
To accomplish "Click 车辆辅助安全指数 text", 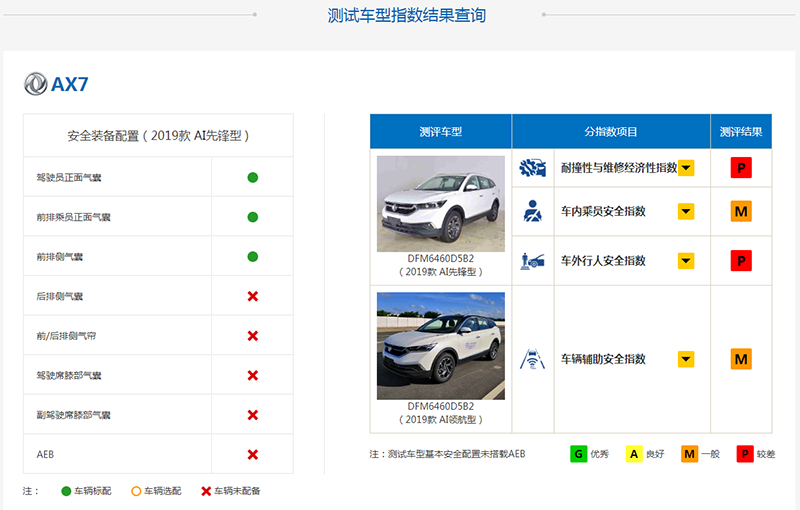I will click(x=604, y=359).
